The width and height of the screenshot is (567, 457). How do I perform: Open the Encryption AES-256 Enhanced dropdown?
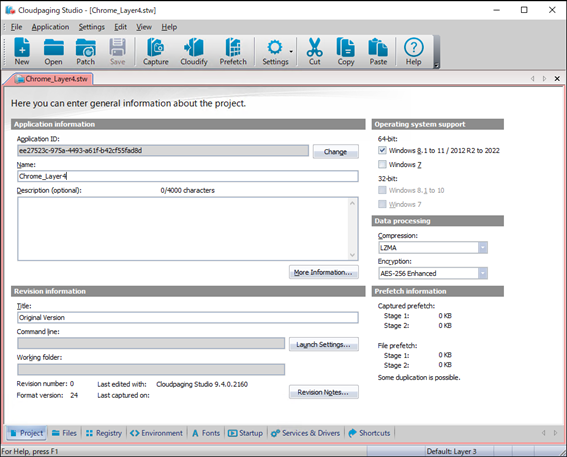coord(482,273)
